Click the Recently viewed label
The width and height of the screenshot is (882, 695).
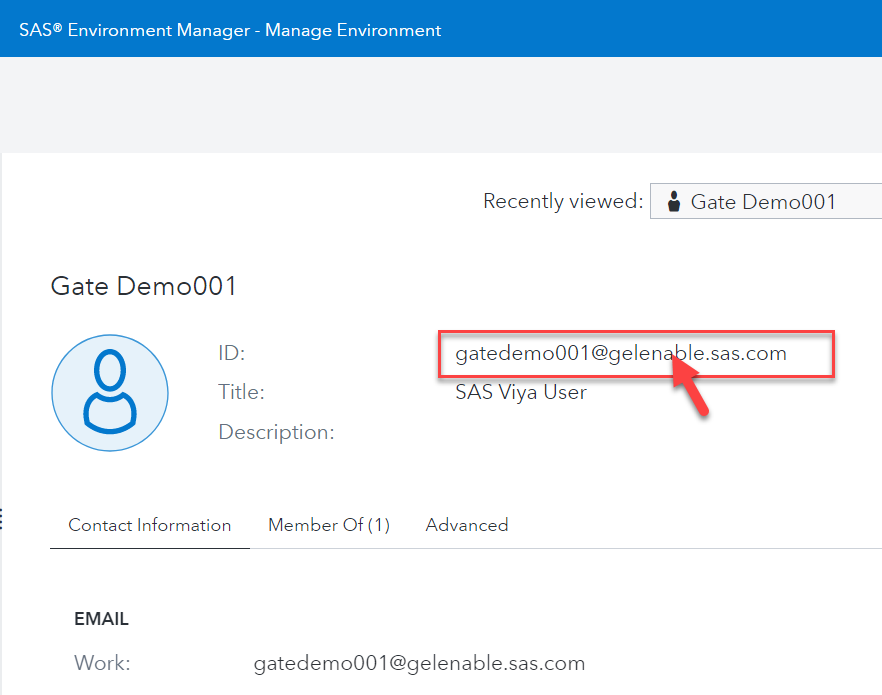tap(563, 201)
